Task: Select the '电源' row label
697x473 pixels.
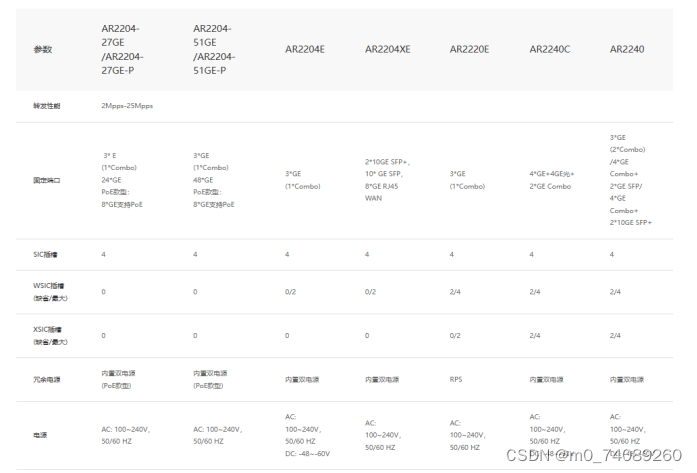Action: pos(40,435)
